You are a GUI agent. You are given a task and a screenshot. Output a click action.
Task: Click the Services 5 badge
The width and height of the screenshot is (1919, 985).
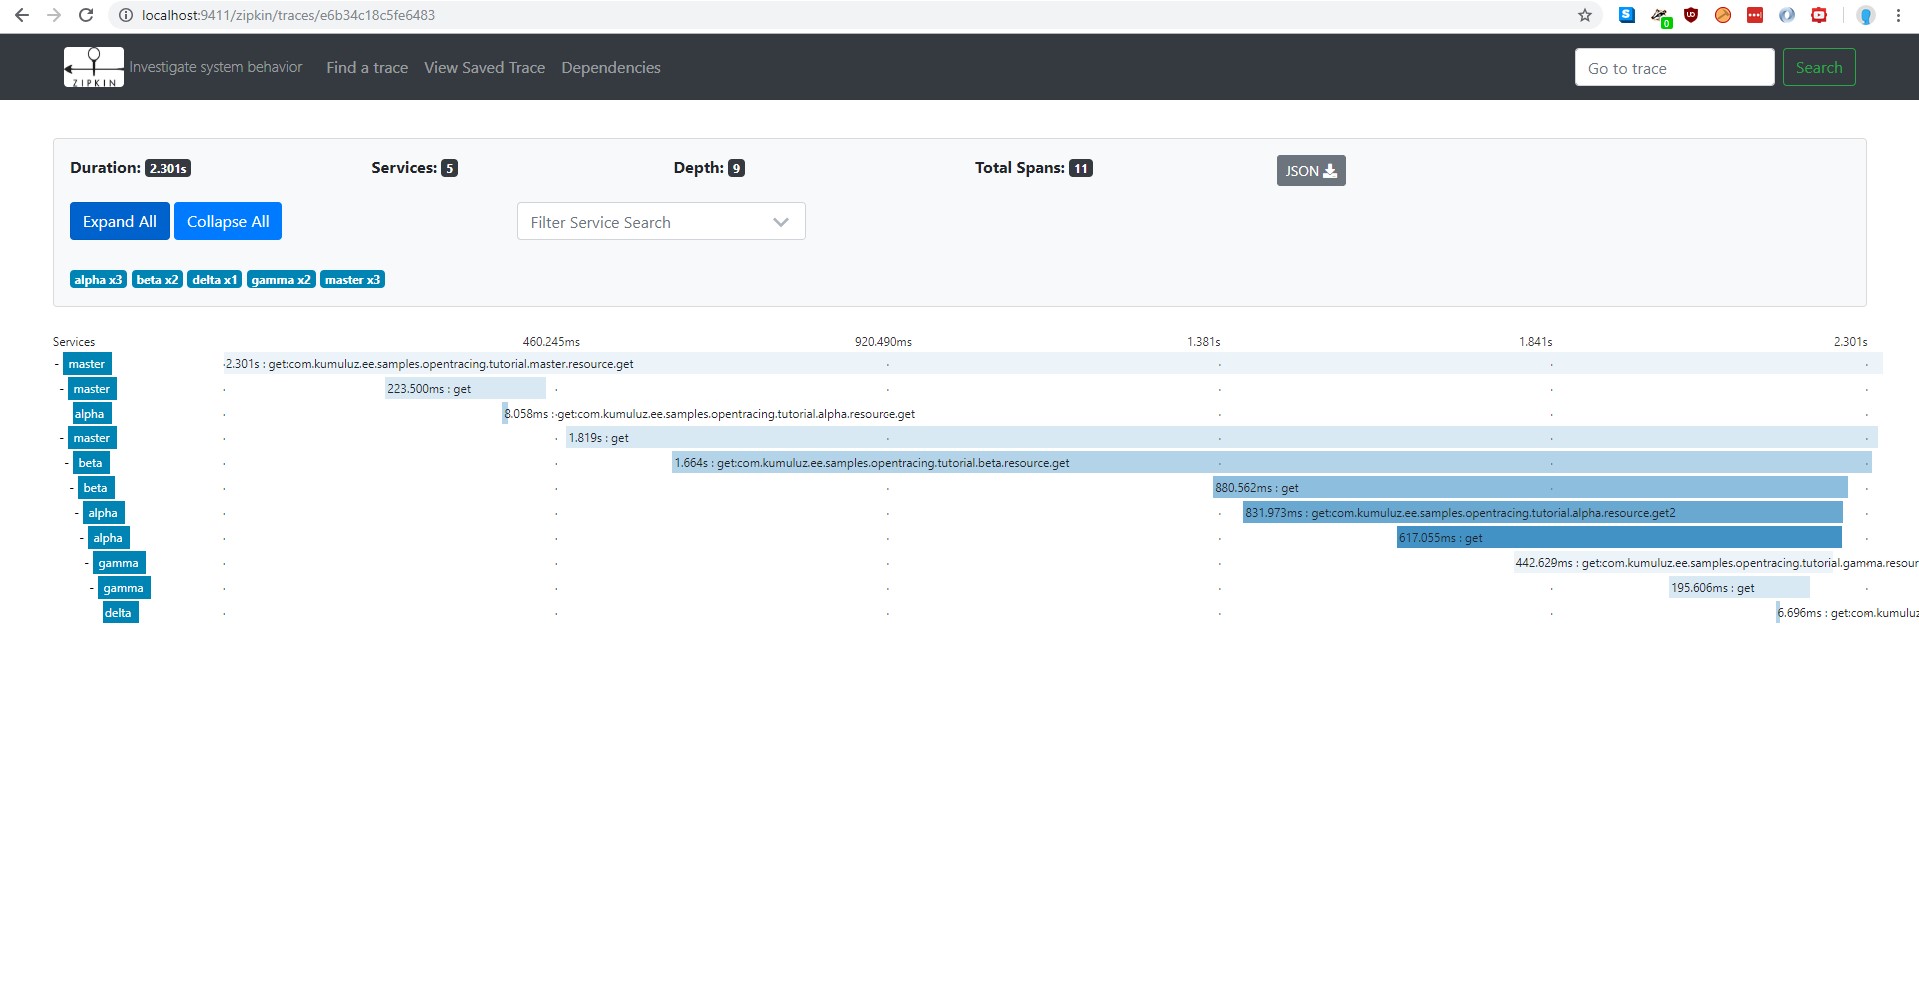[450, 168]
